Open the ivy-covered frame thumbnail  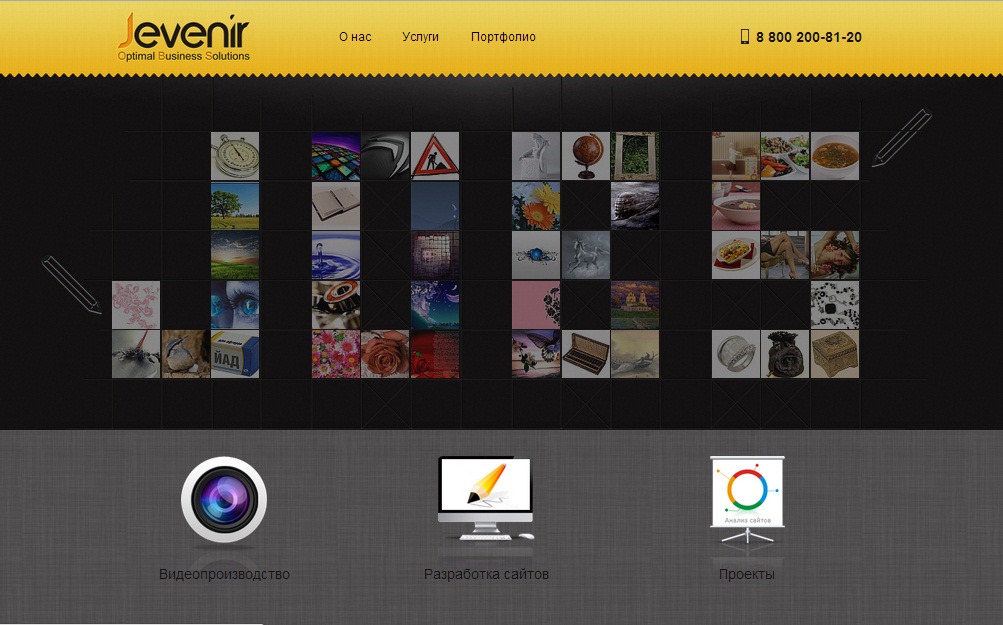point(635,156)
